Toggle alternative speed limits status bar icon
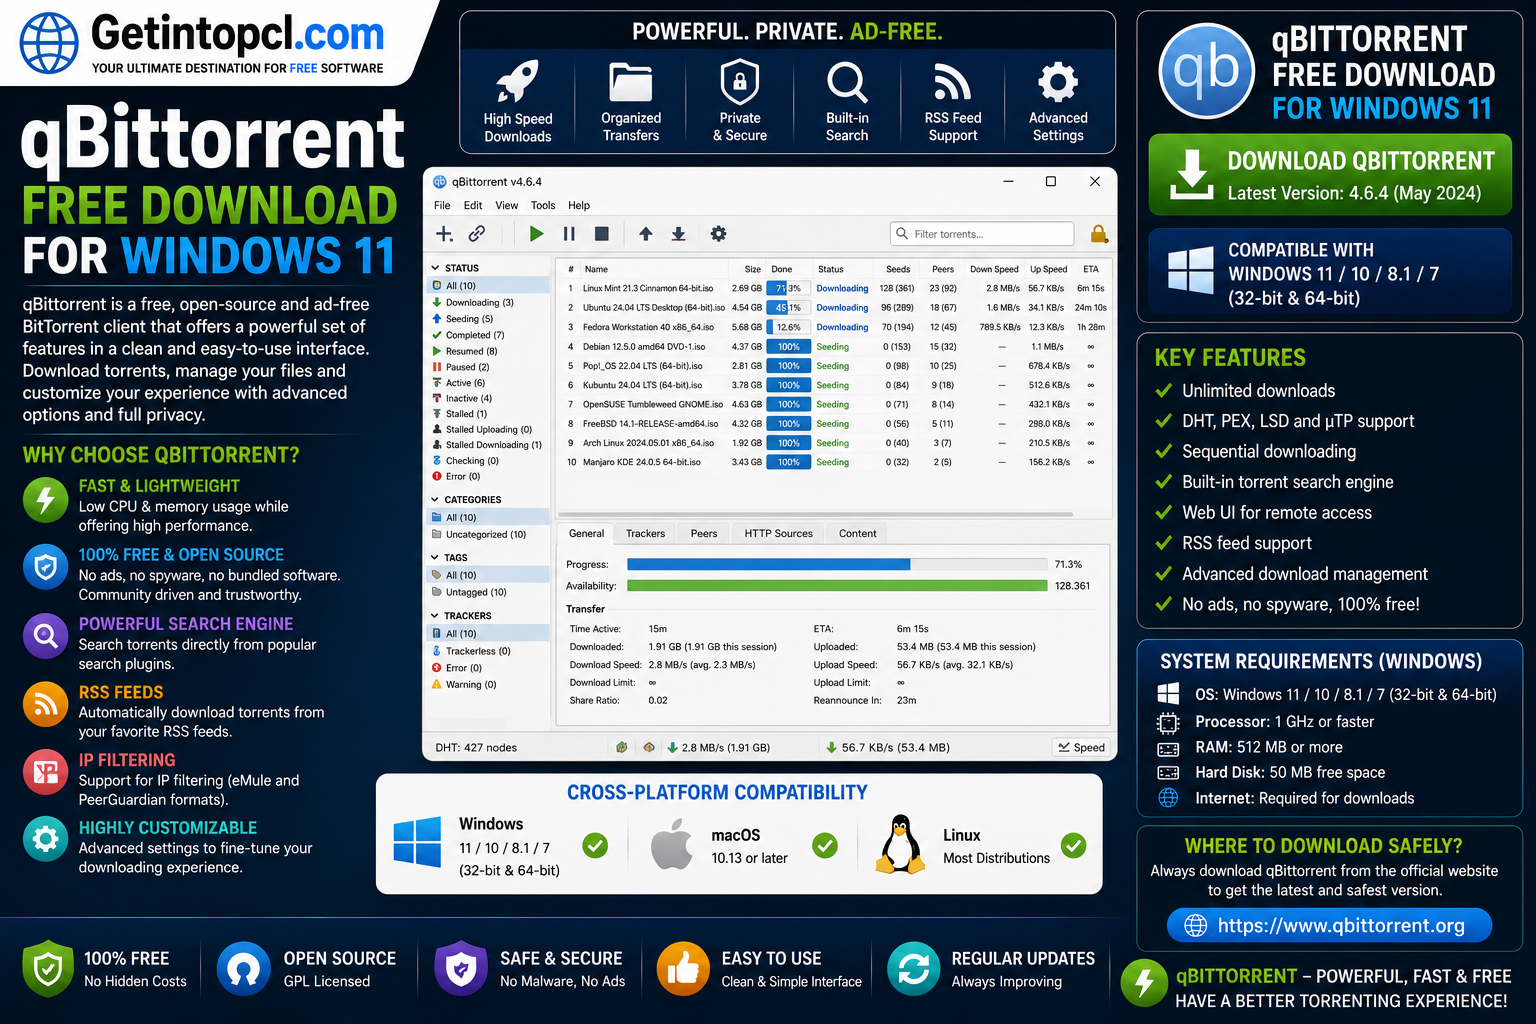 [649, 747]
